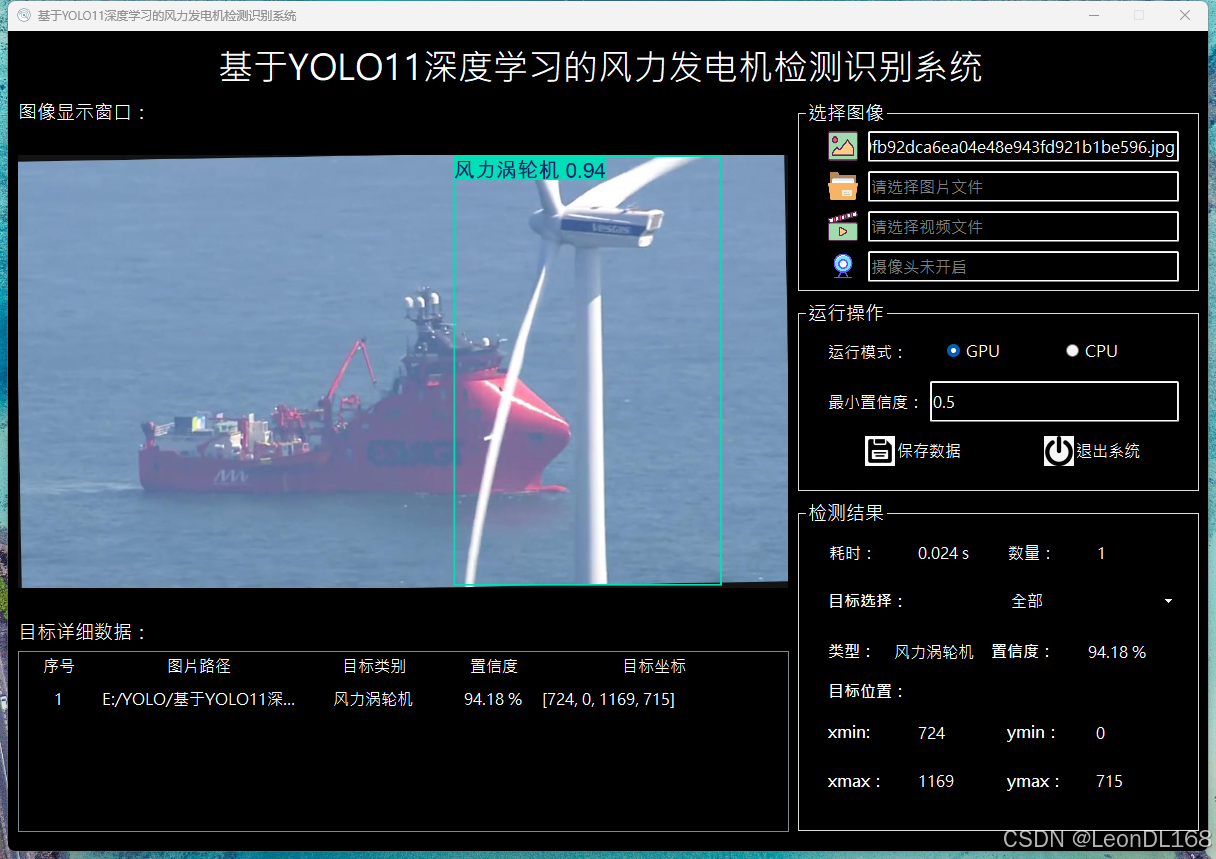Image resolution: width=1216 pixels, height=859 pixels.
Task: Open the folder icon to choose image files
Action: (842, 186)
